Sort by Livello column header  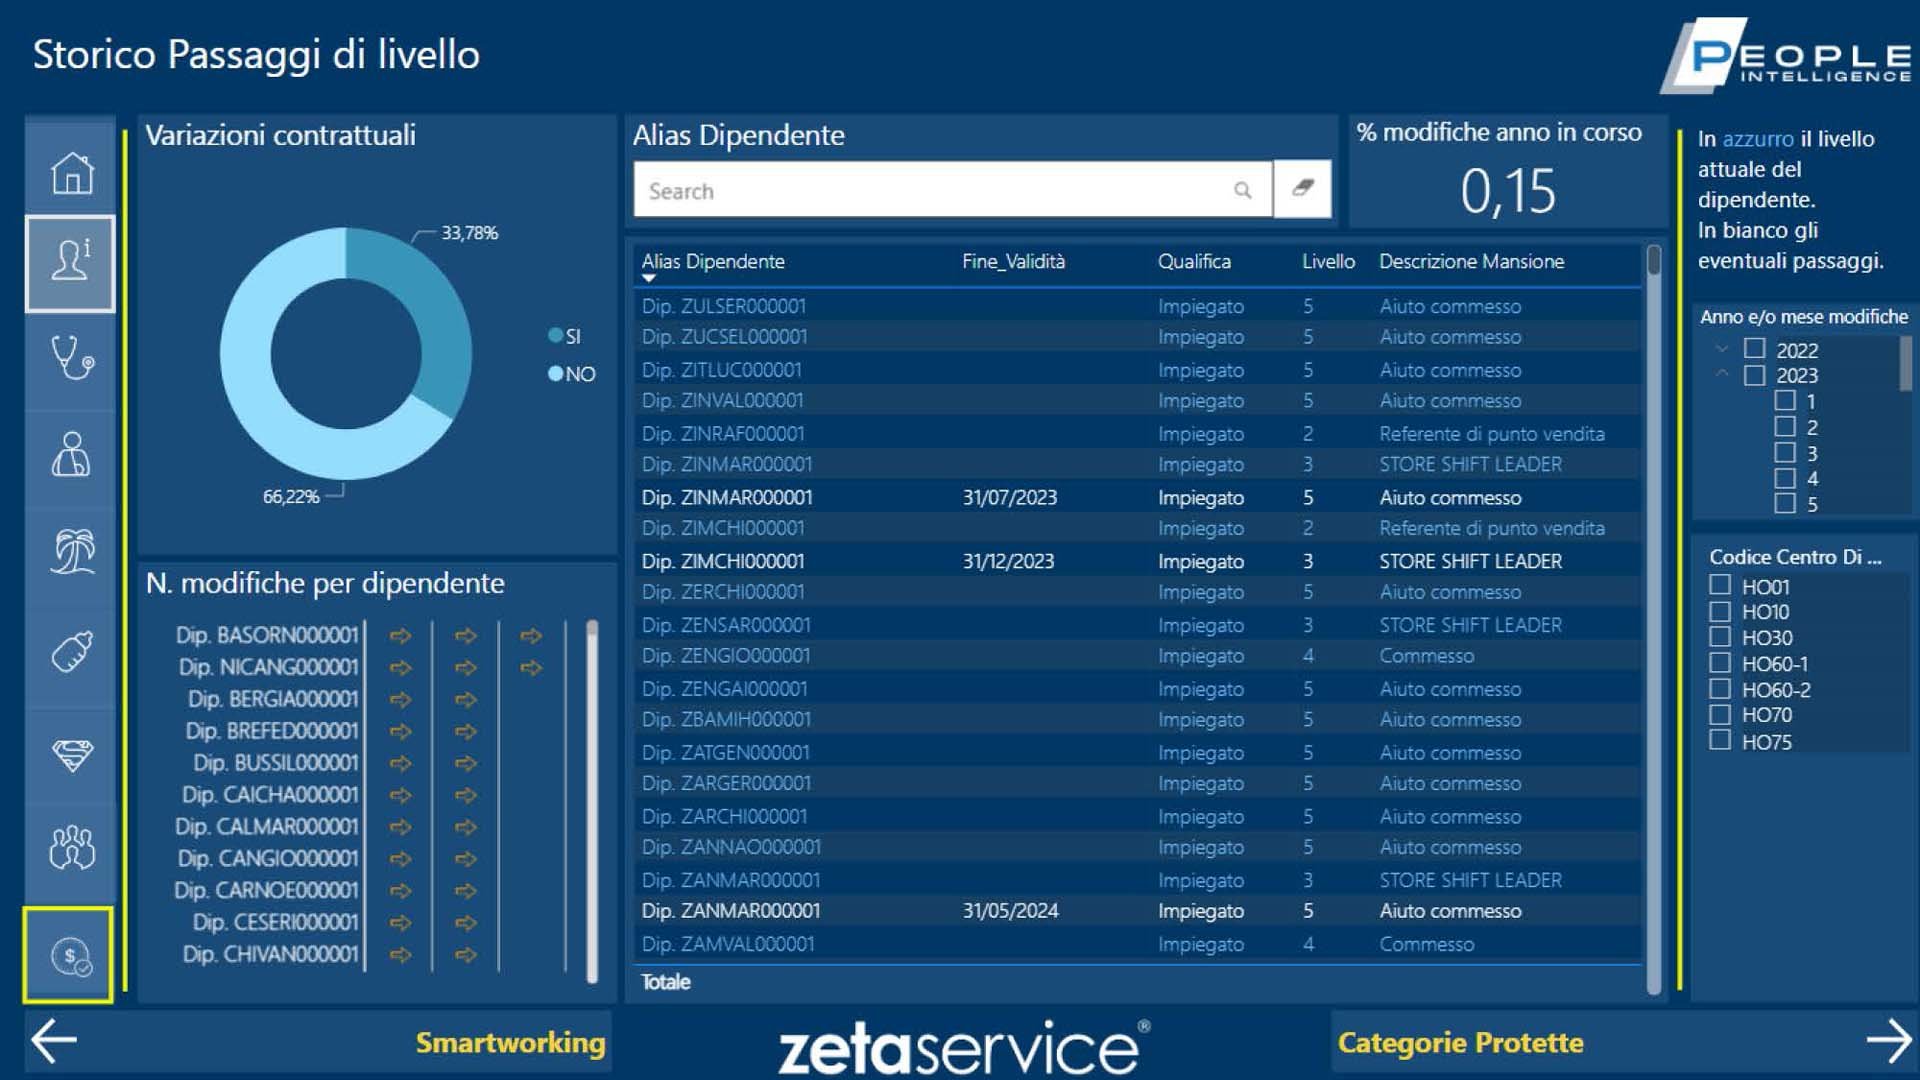click(x=1328, y=261)
